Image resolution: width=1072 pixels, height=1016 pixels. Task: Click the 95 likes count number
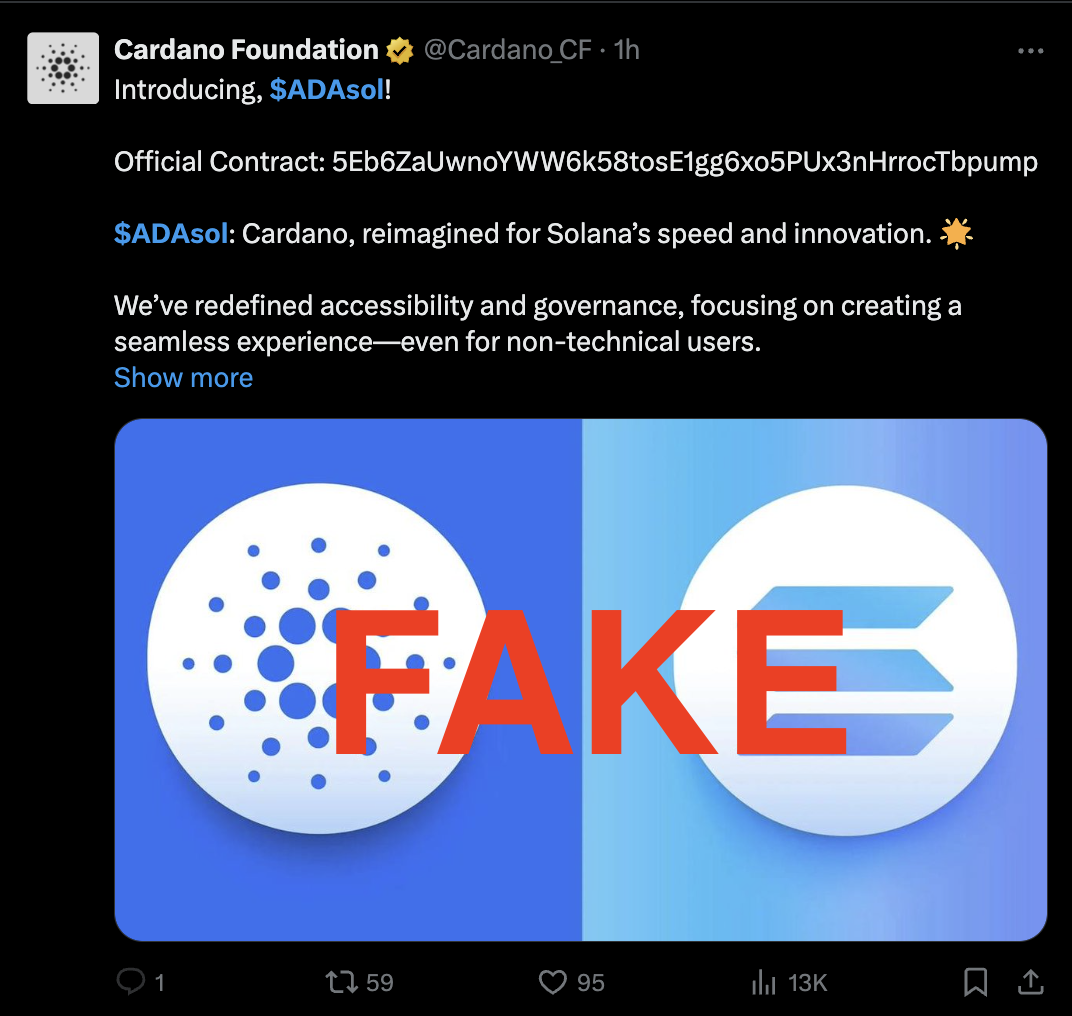pyautogui.click(x=591, y=982)
